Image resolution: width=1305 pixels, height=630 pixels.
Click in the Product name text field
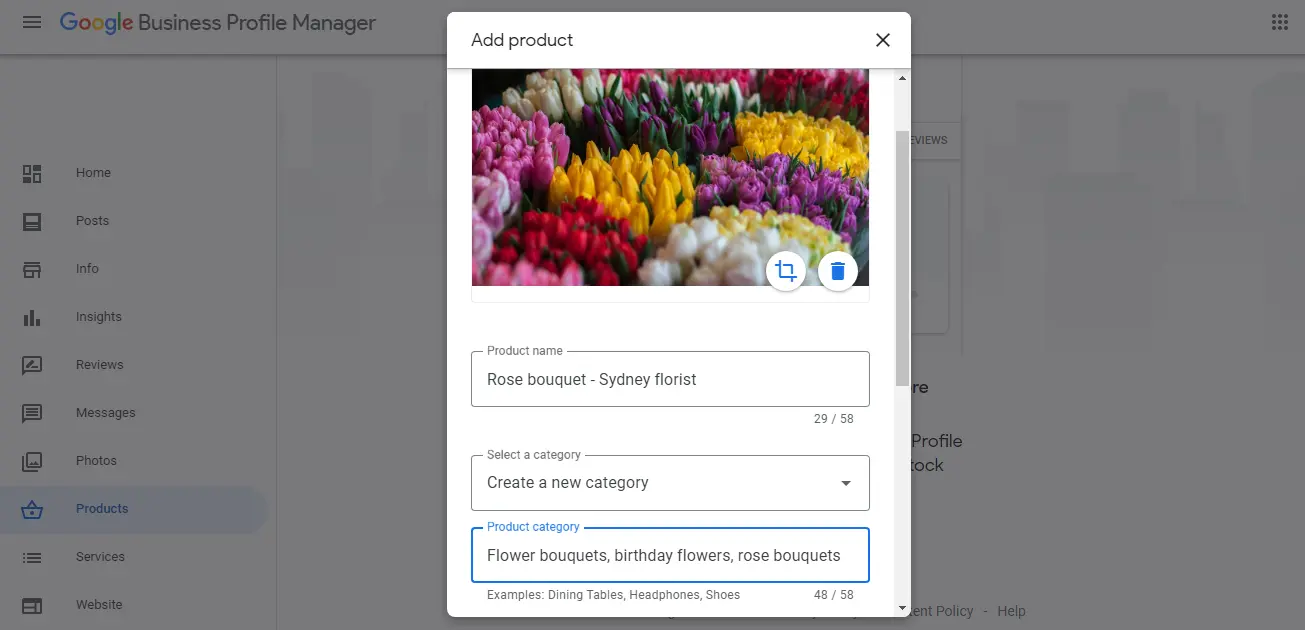tap(670, 380)
